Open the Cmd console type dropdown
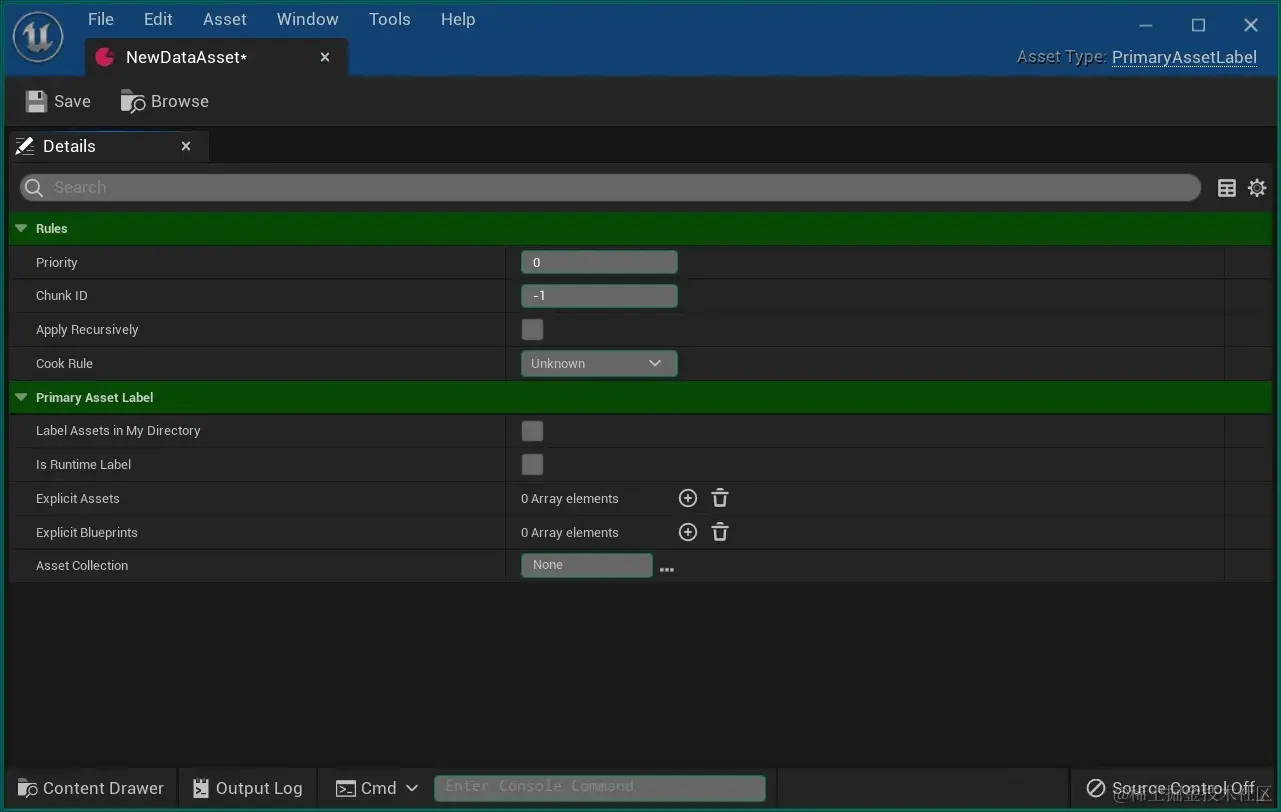The width and height of the screenshot is (1281, 812). point(377,788)
